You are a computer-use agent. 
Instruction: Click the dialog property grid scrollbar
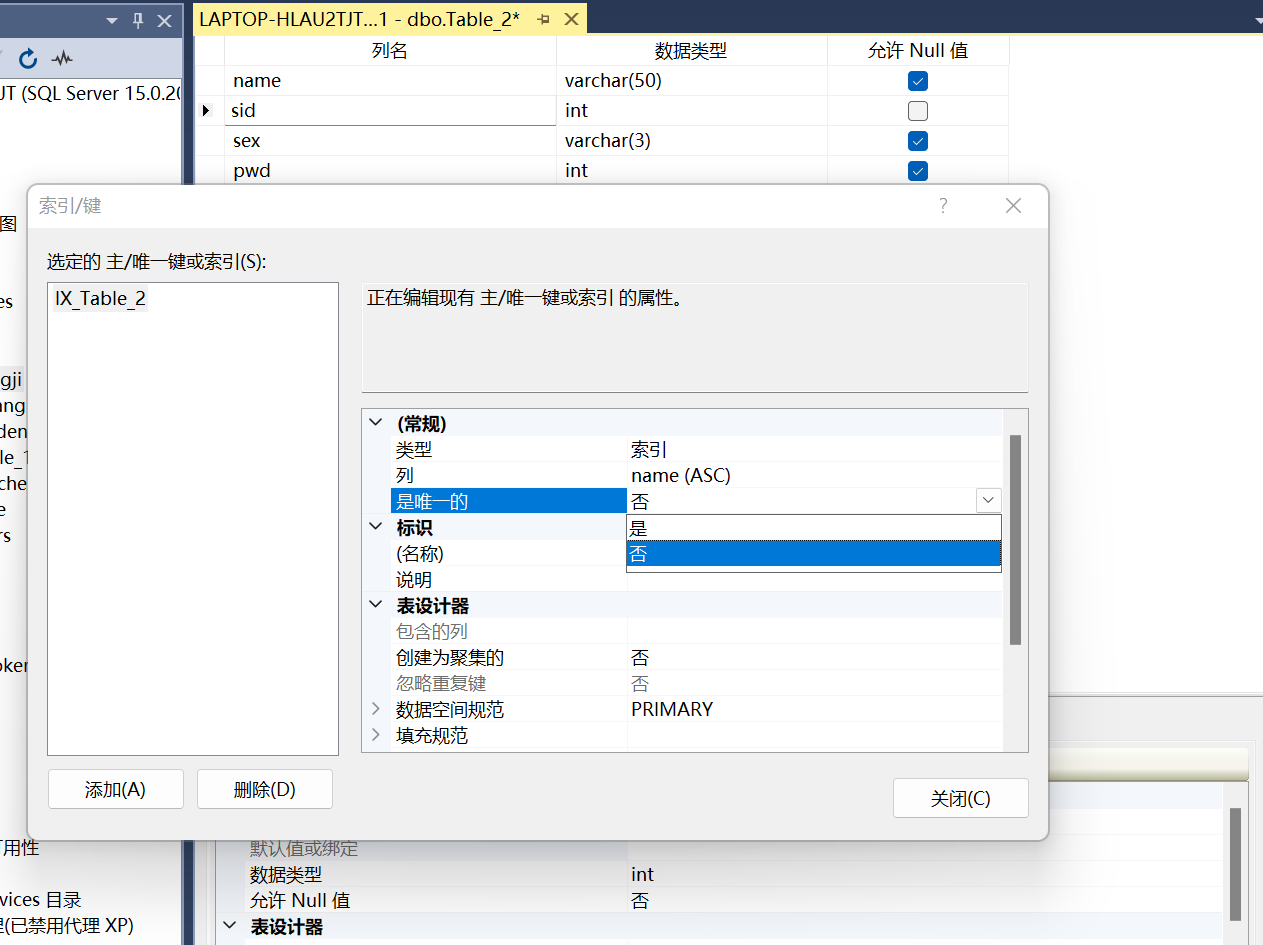[x=1015, y=540]
